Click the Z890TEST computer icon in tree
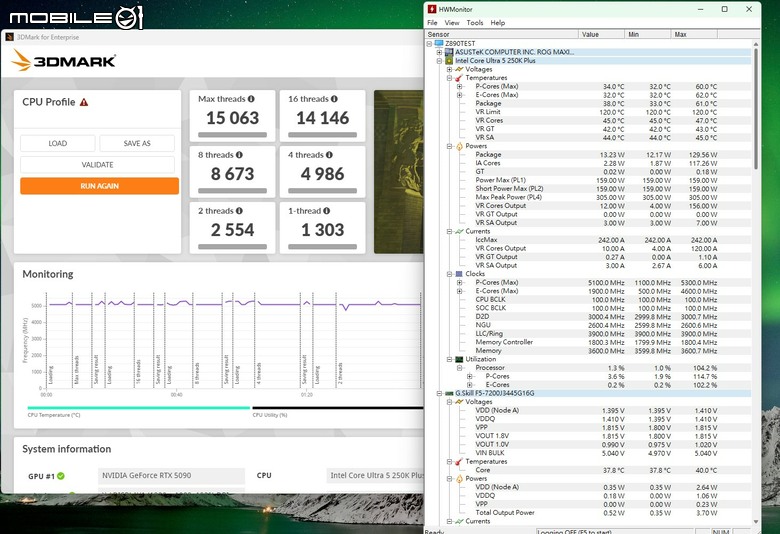 (439, 43)
